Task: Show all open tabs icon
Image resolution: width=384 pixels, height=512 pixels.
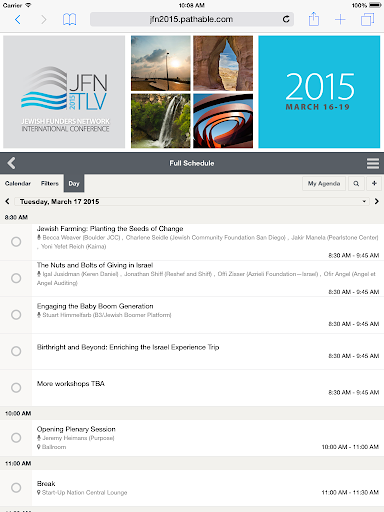Action: pyautogui.click(x=367, y=19)
